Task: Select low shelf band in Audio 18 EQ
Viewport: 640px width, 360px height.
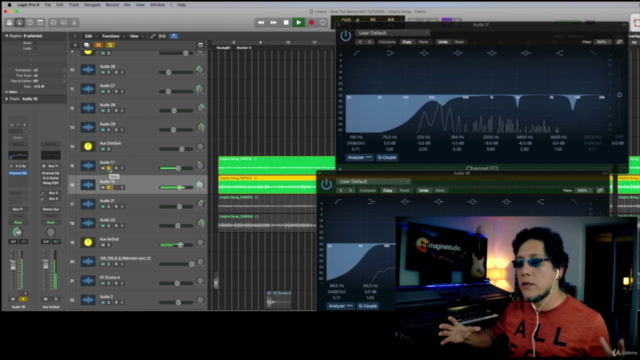Action: coord(371,202)
